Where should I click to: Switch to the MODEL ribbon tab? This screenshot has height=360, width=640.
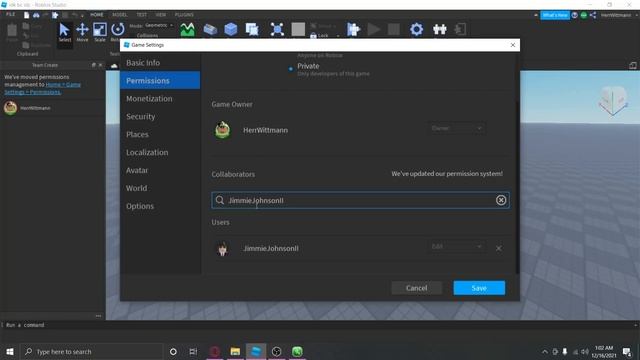pos(120,15)
